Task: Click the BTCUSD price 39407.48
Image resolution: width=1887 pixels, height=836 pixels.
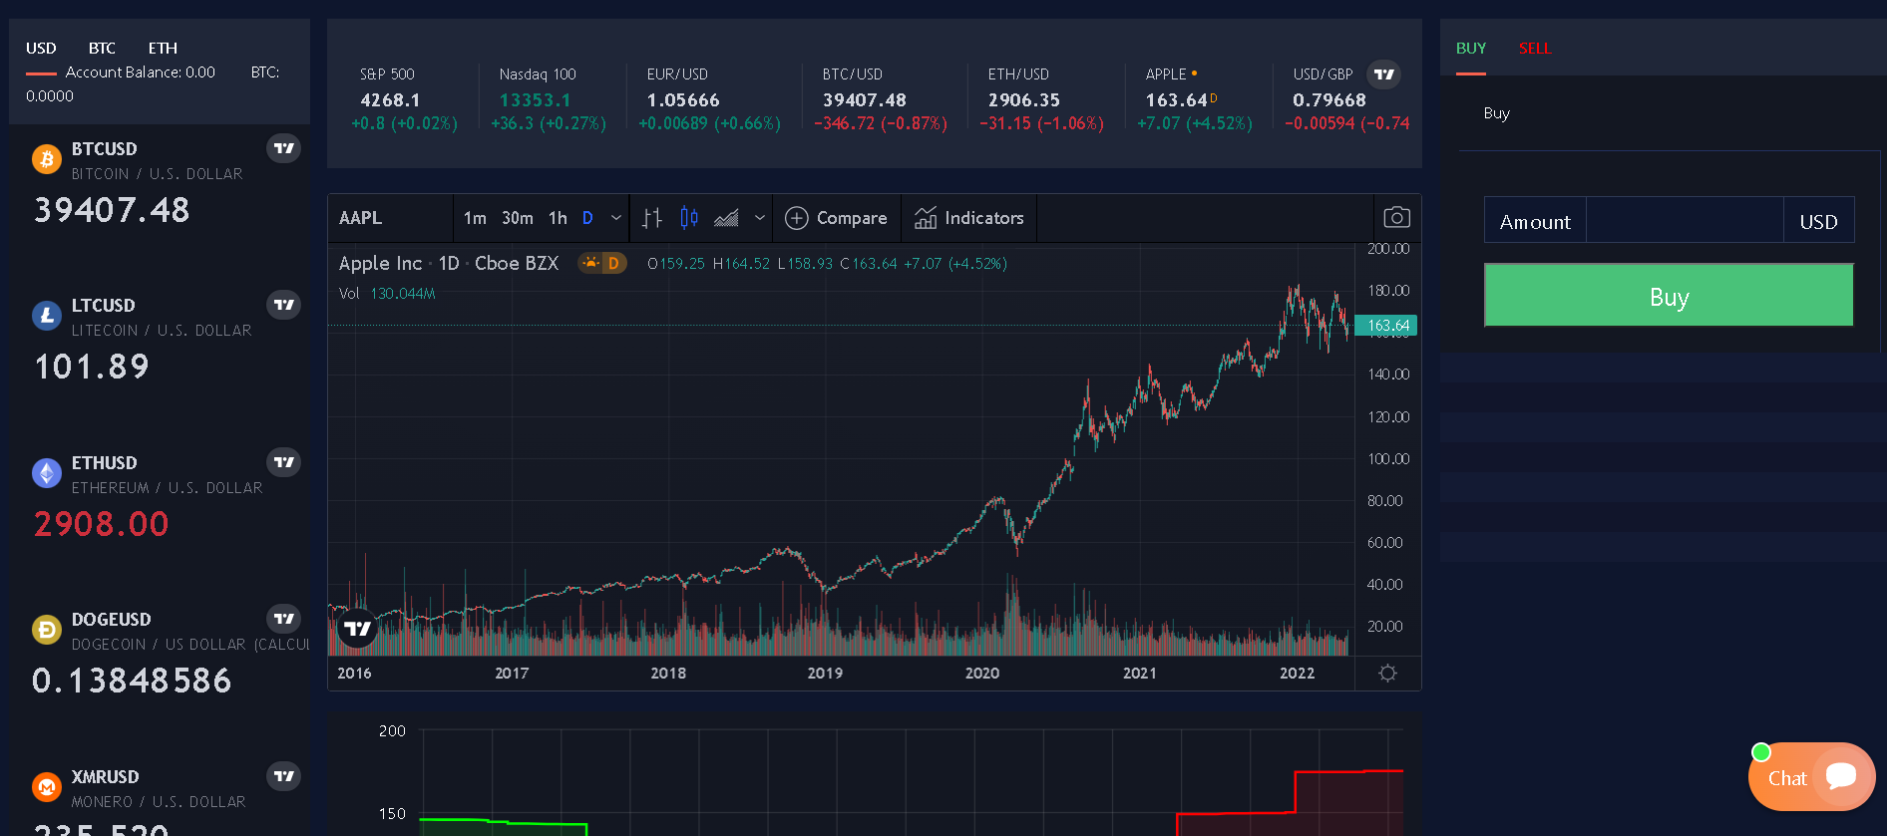Action: [x=112, y=210]
